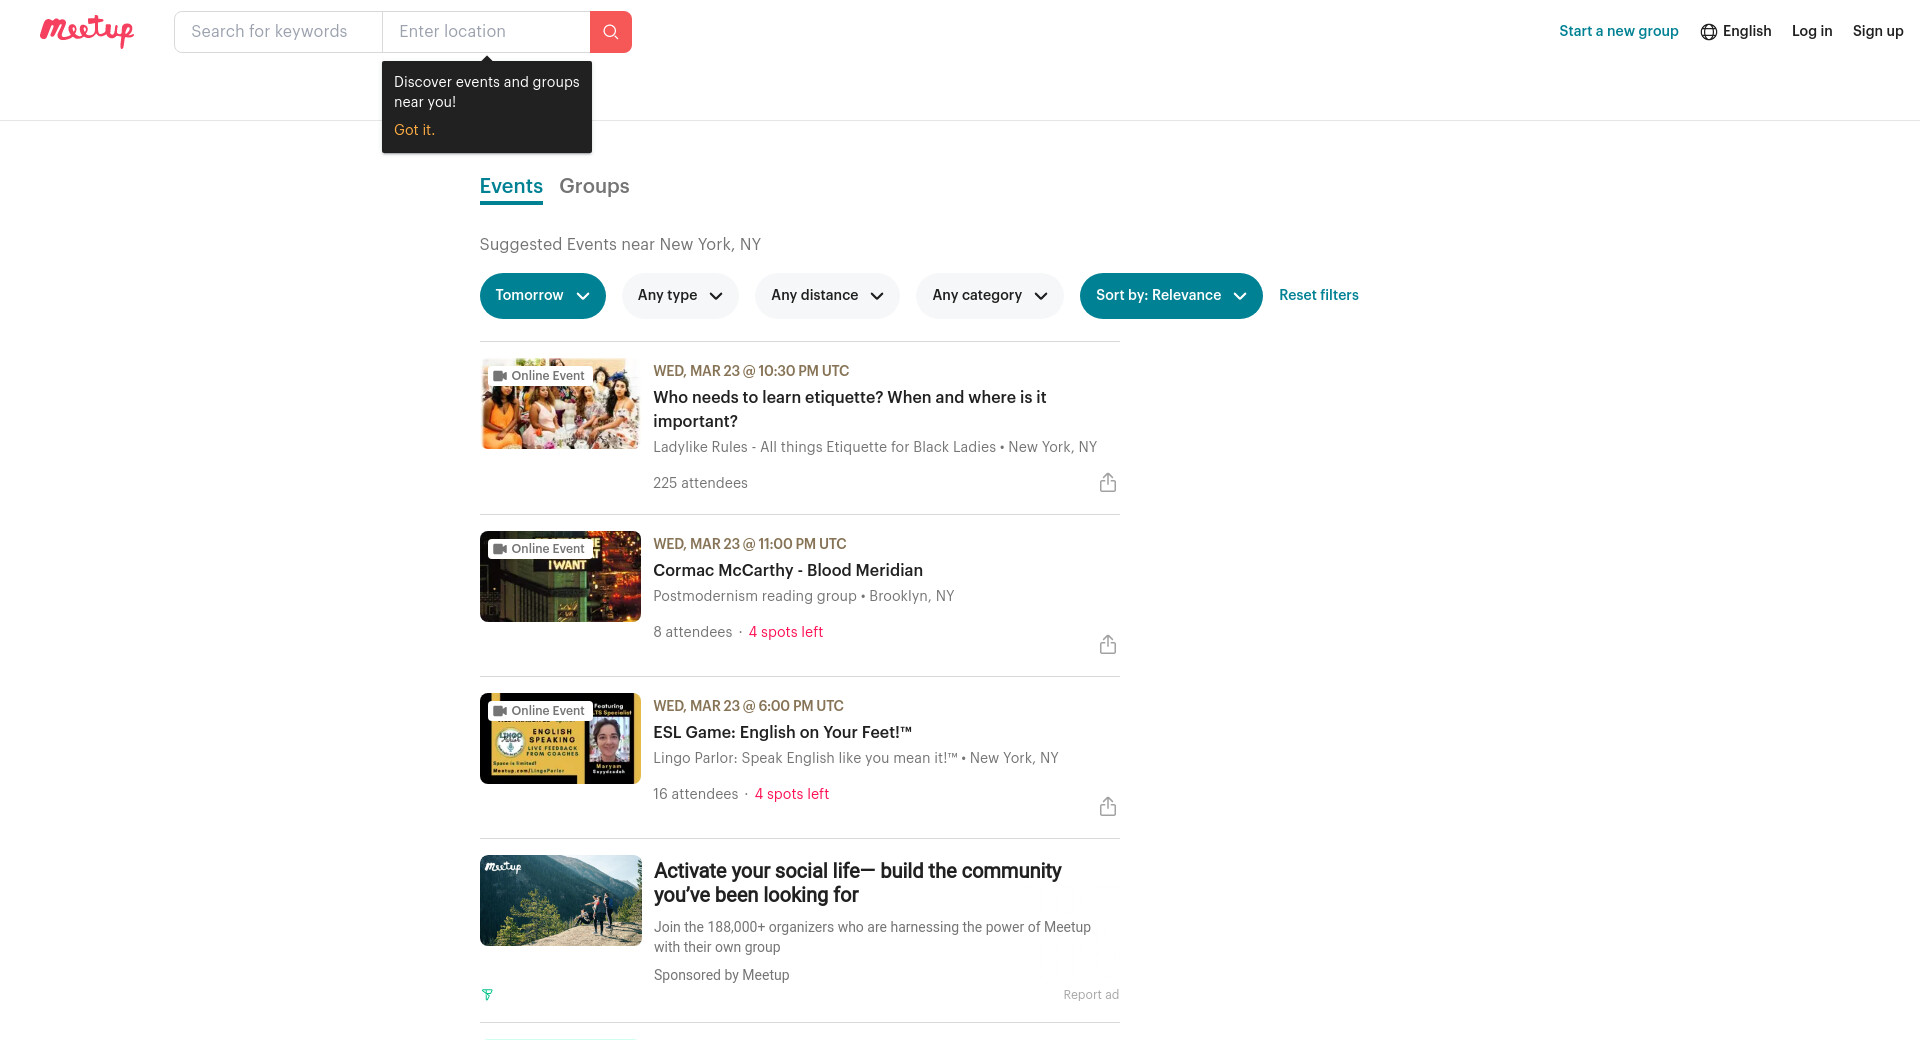Share the ESL Game event
The width and height of the screenshot is (1920, 1040).
[1108, 807]
